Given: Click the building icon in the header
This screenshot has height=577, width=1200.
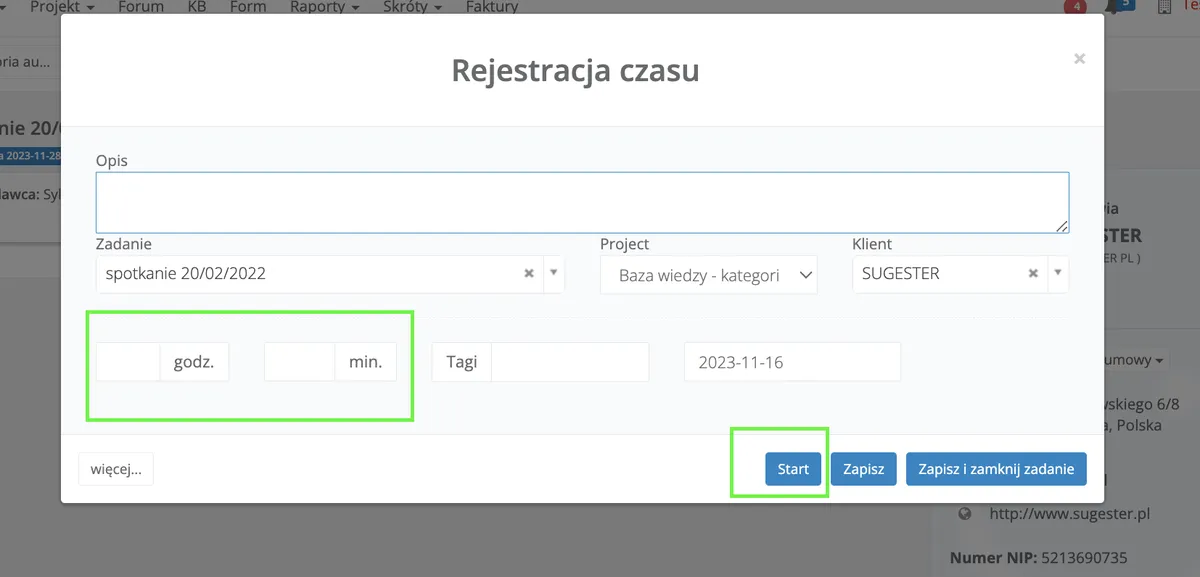Looking at the screenshot, I should [1164, 7].
